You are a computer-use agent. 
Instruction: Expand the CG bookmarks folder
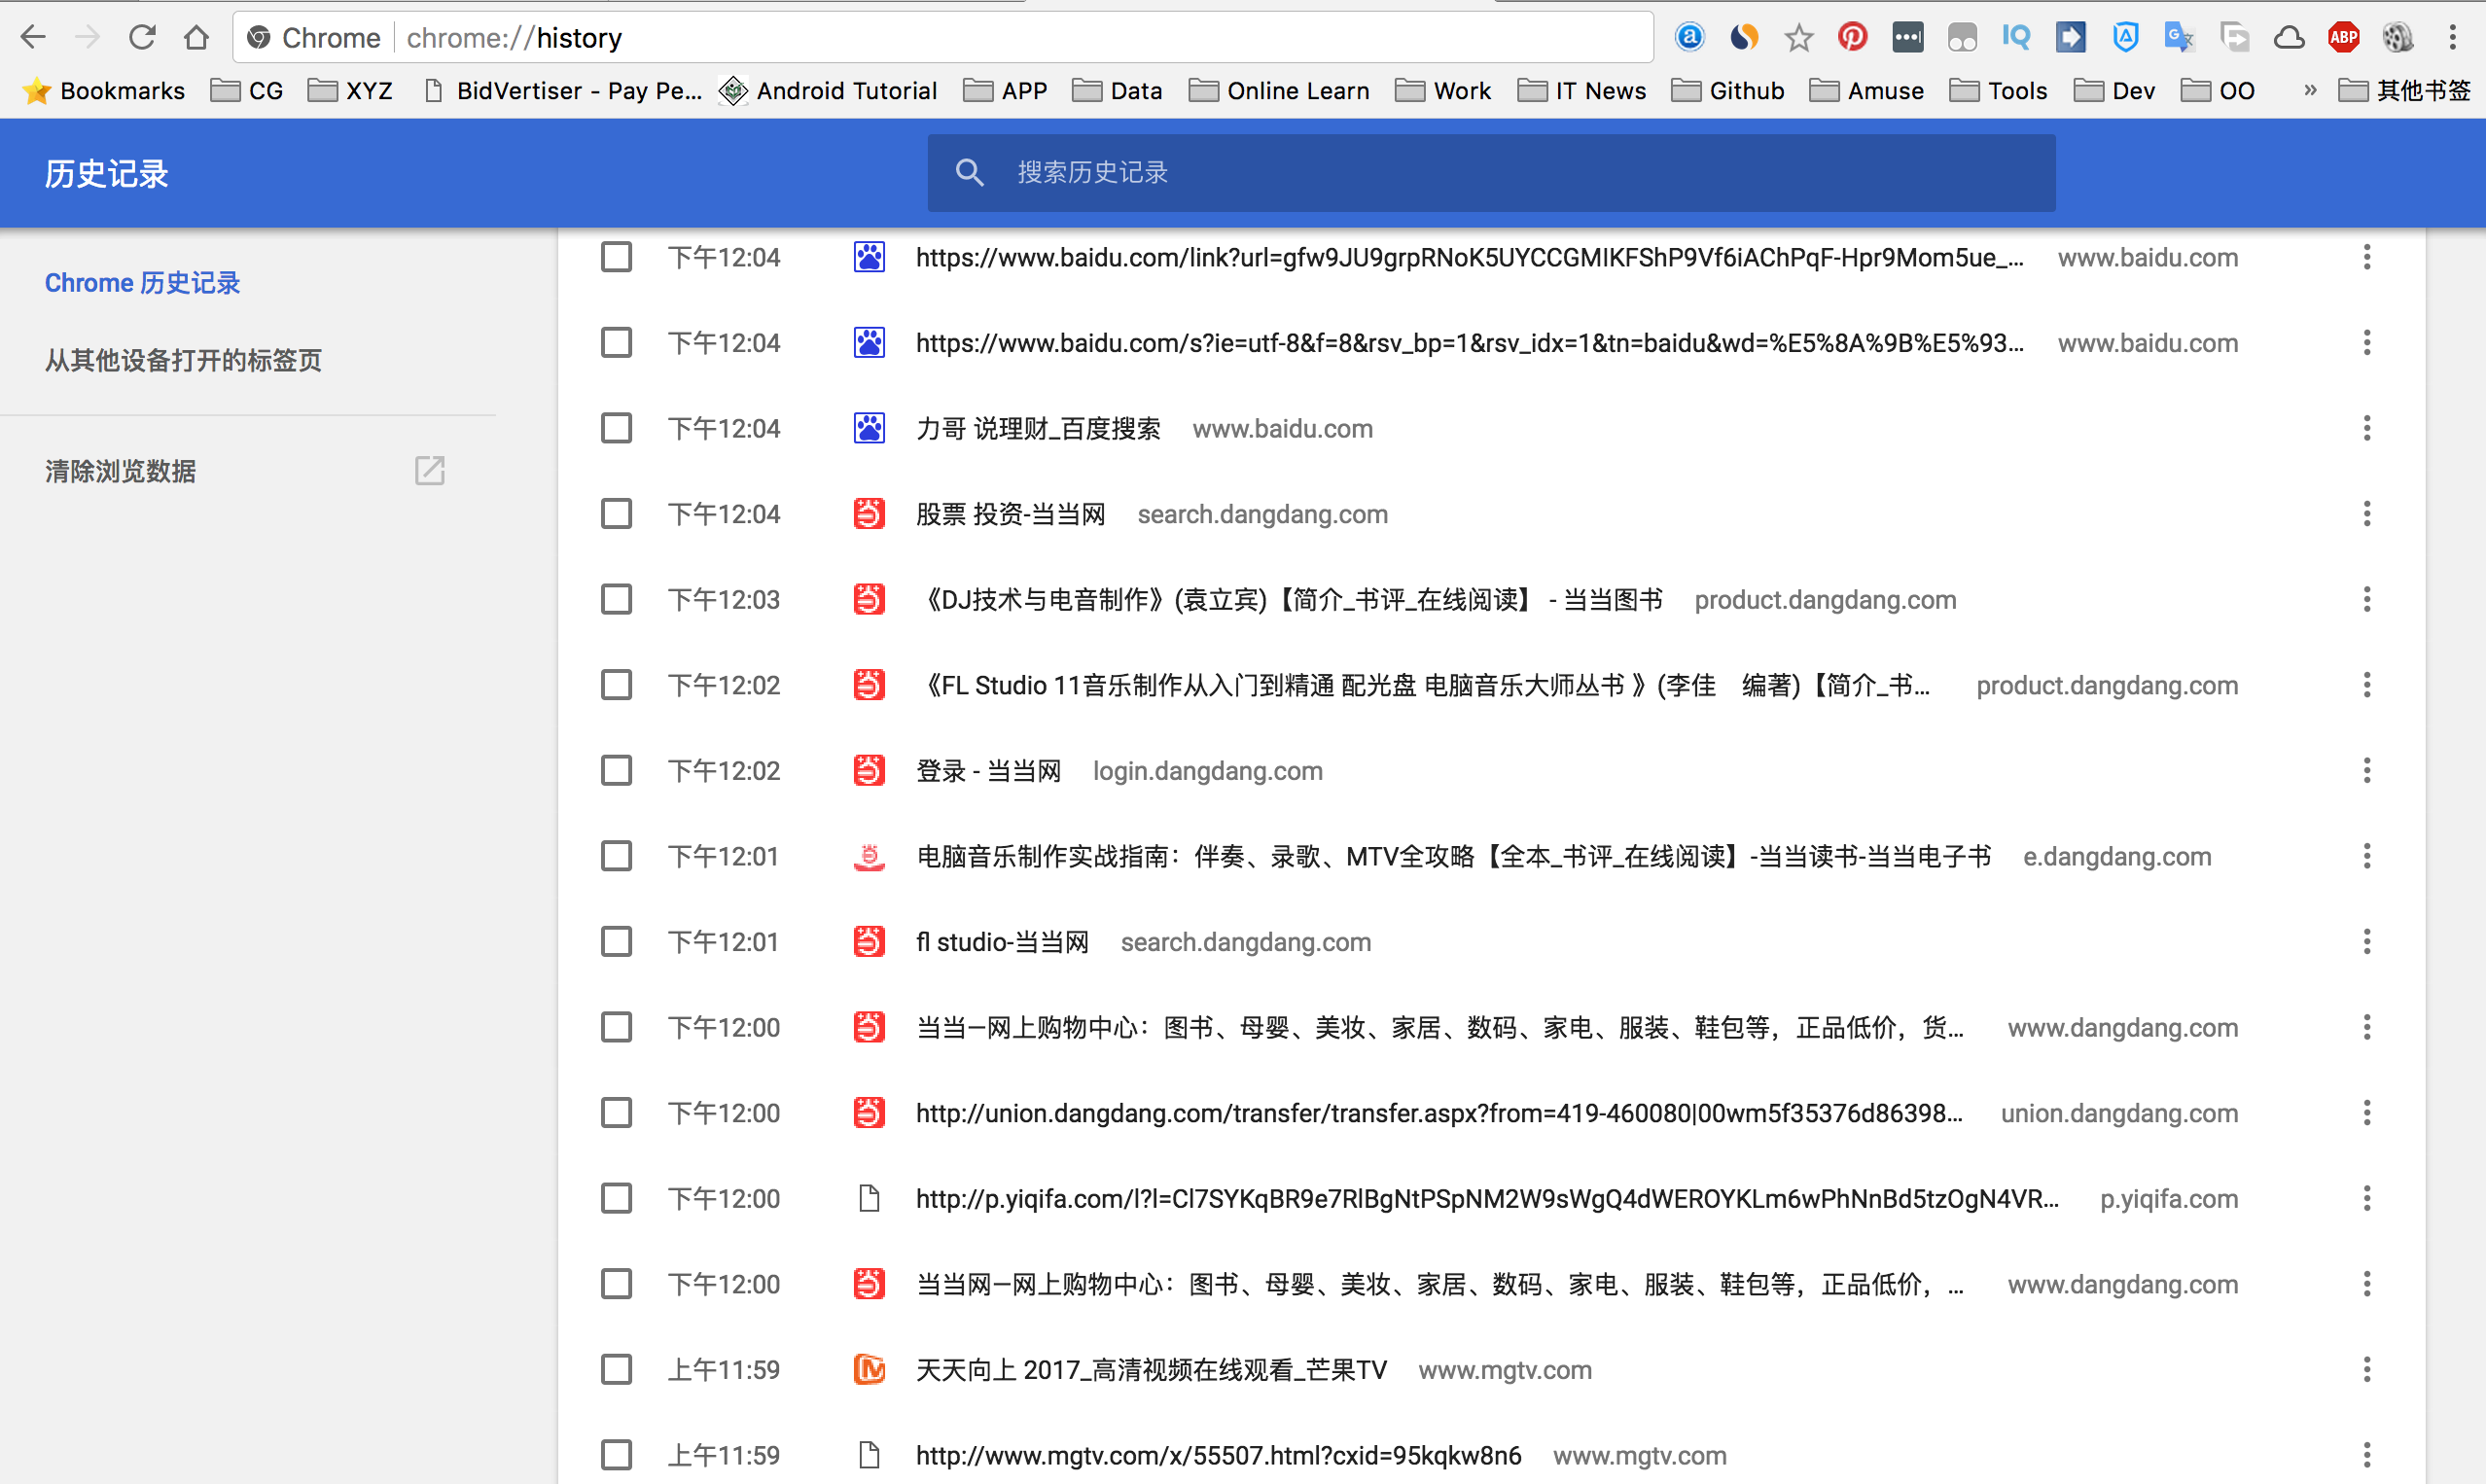click(x=247, y=91)
